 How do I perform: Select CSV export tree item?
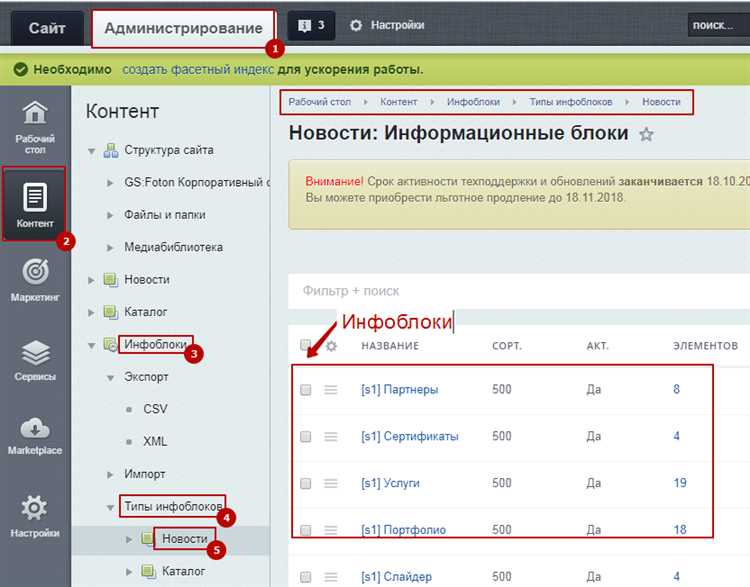click(155, 409)
